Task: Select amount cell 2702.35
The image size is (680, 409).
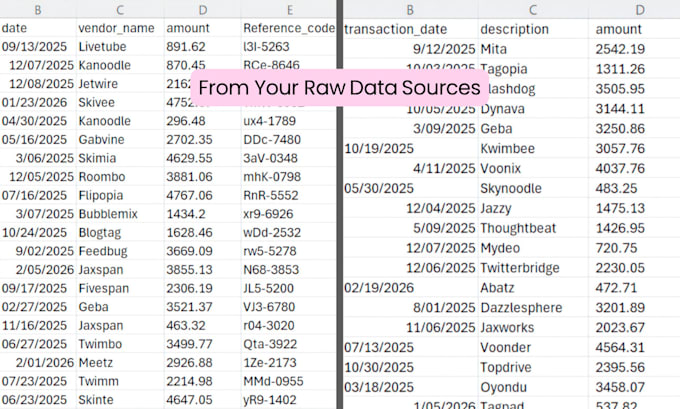Action: 203,140
